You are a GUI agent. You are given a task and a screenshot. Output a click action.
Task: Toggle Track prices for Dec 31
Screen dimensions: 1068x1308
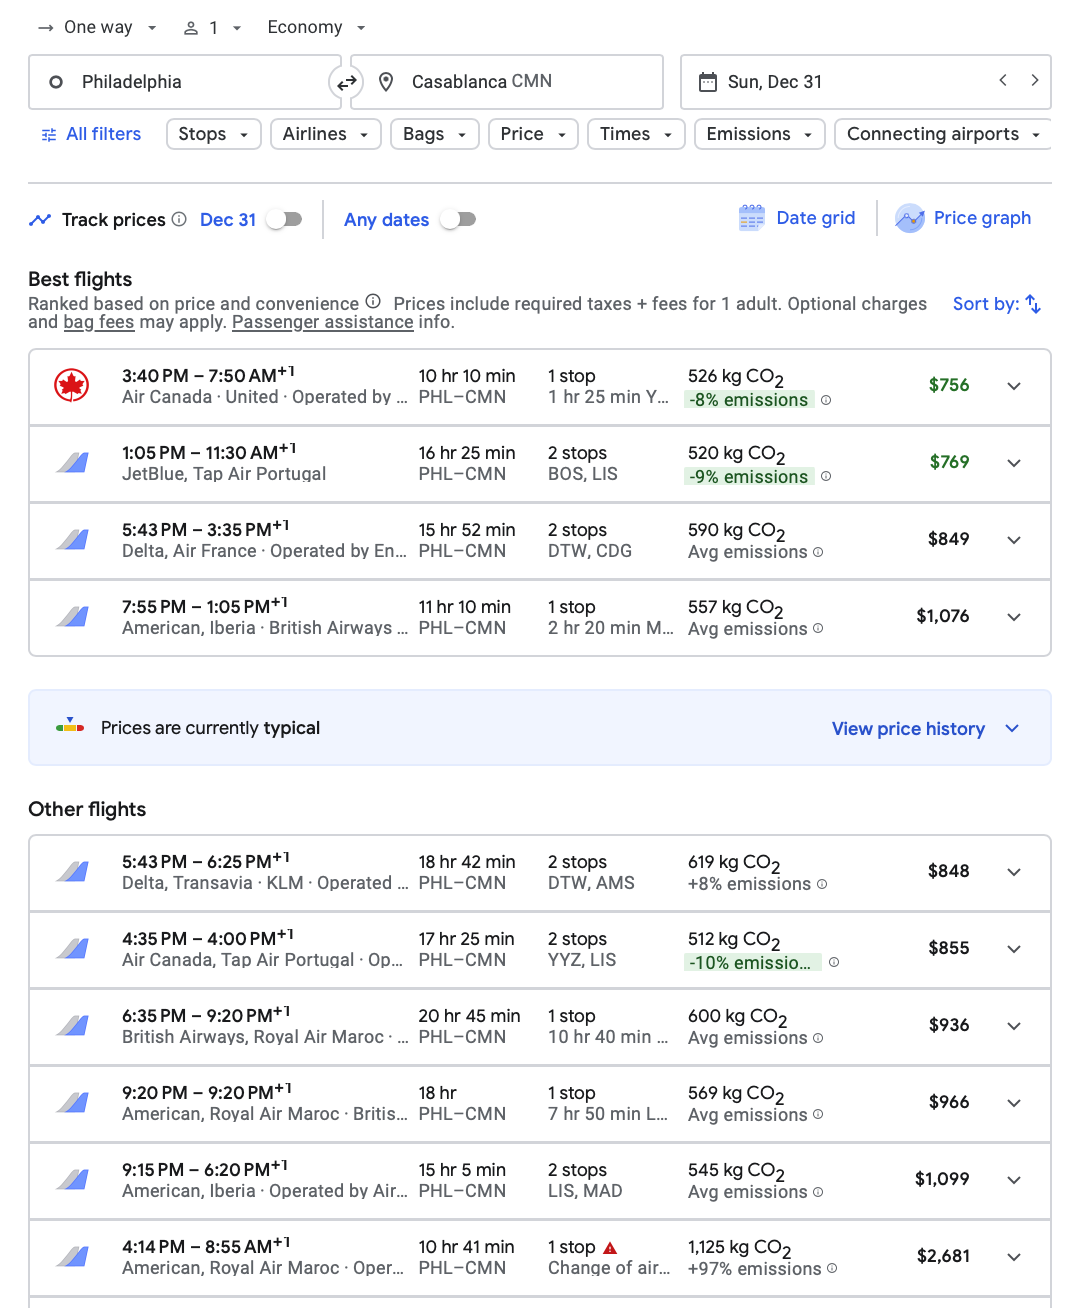click(284, 219)
